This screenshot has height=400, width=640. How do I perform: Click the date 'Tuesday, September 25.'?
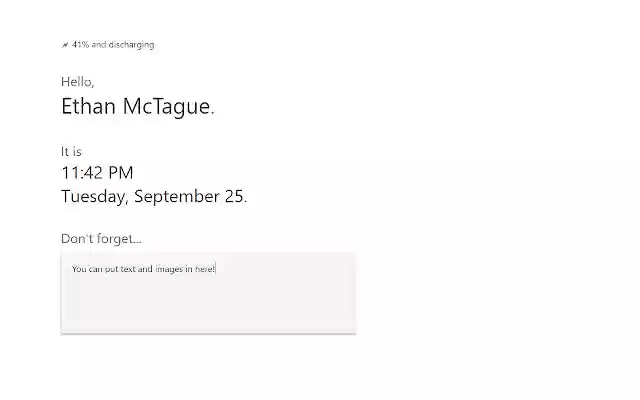tap(154, 196)
